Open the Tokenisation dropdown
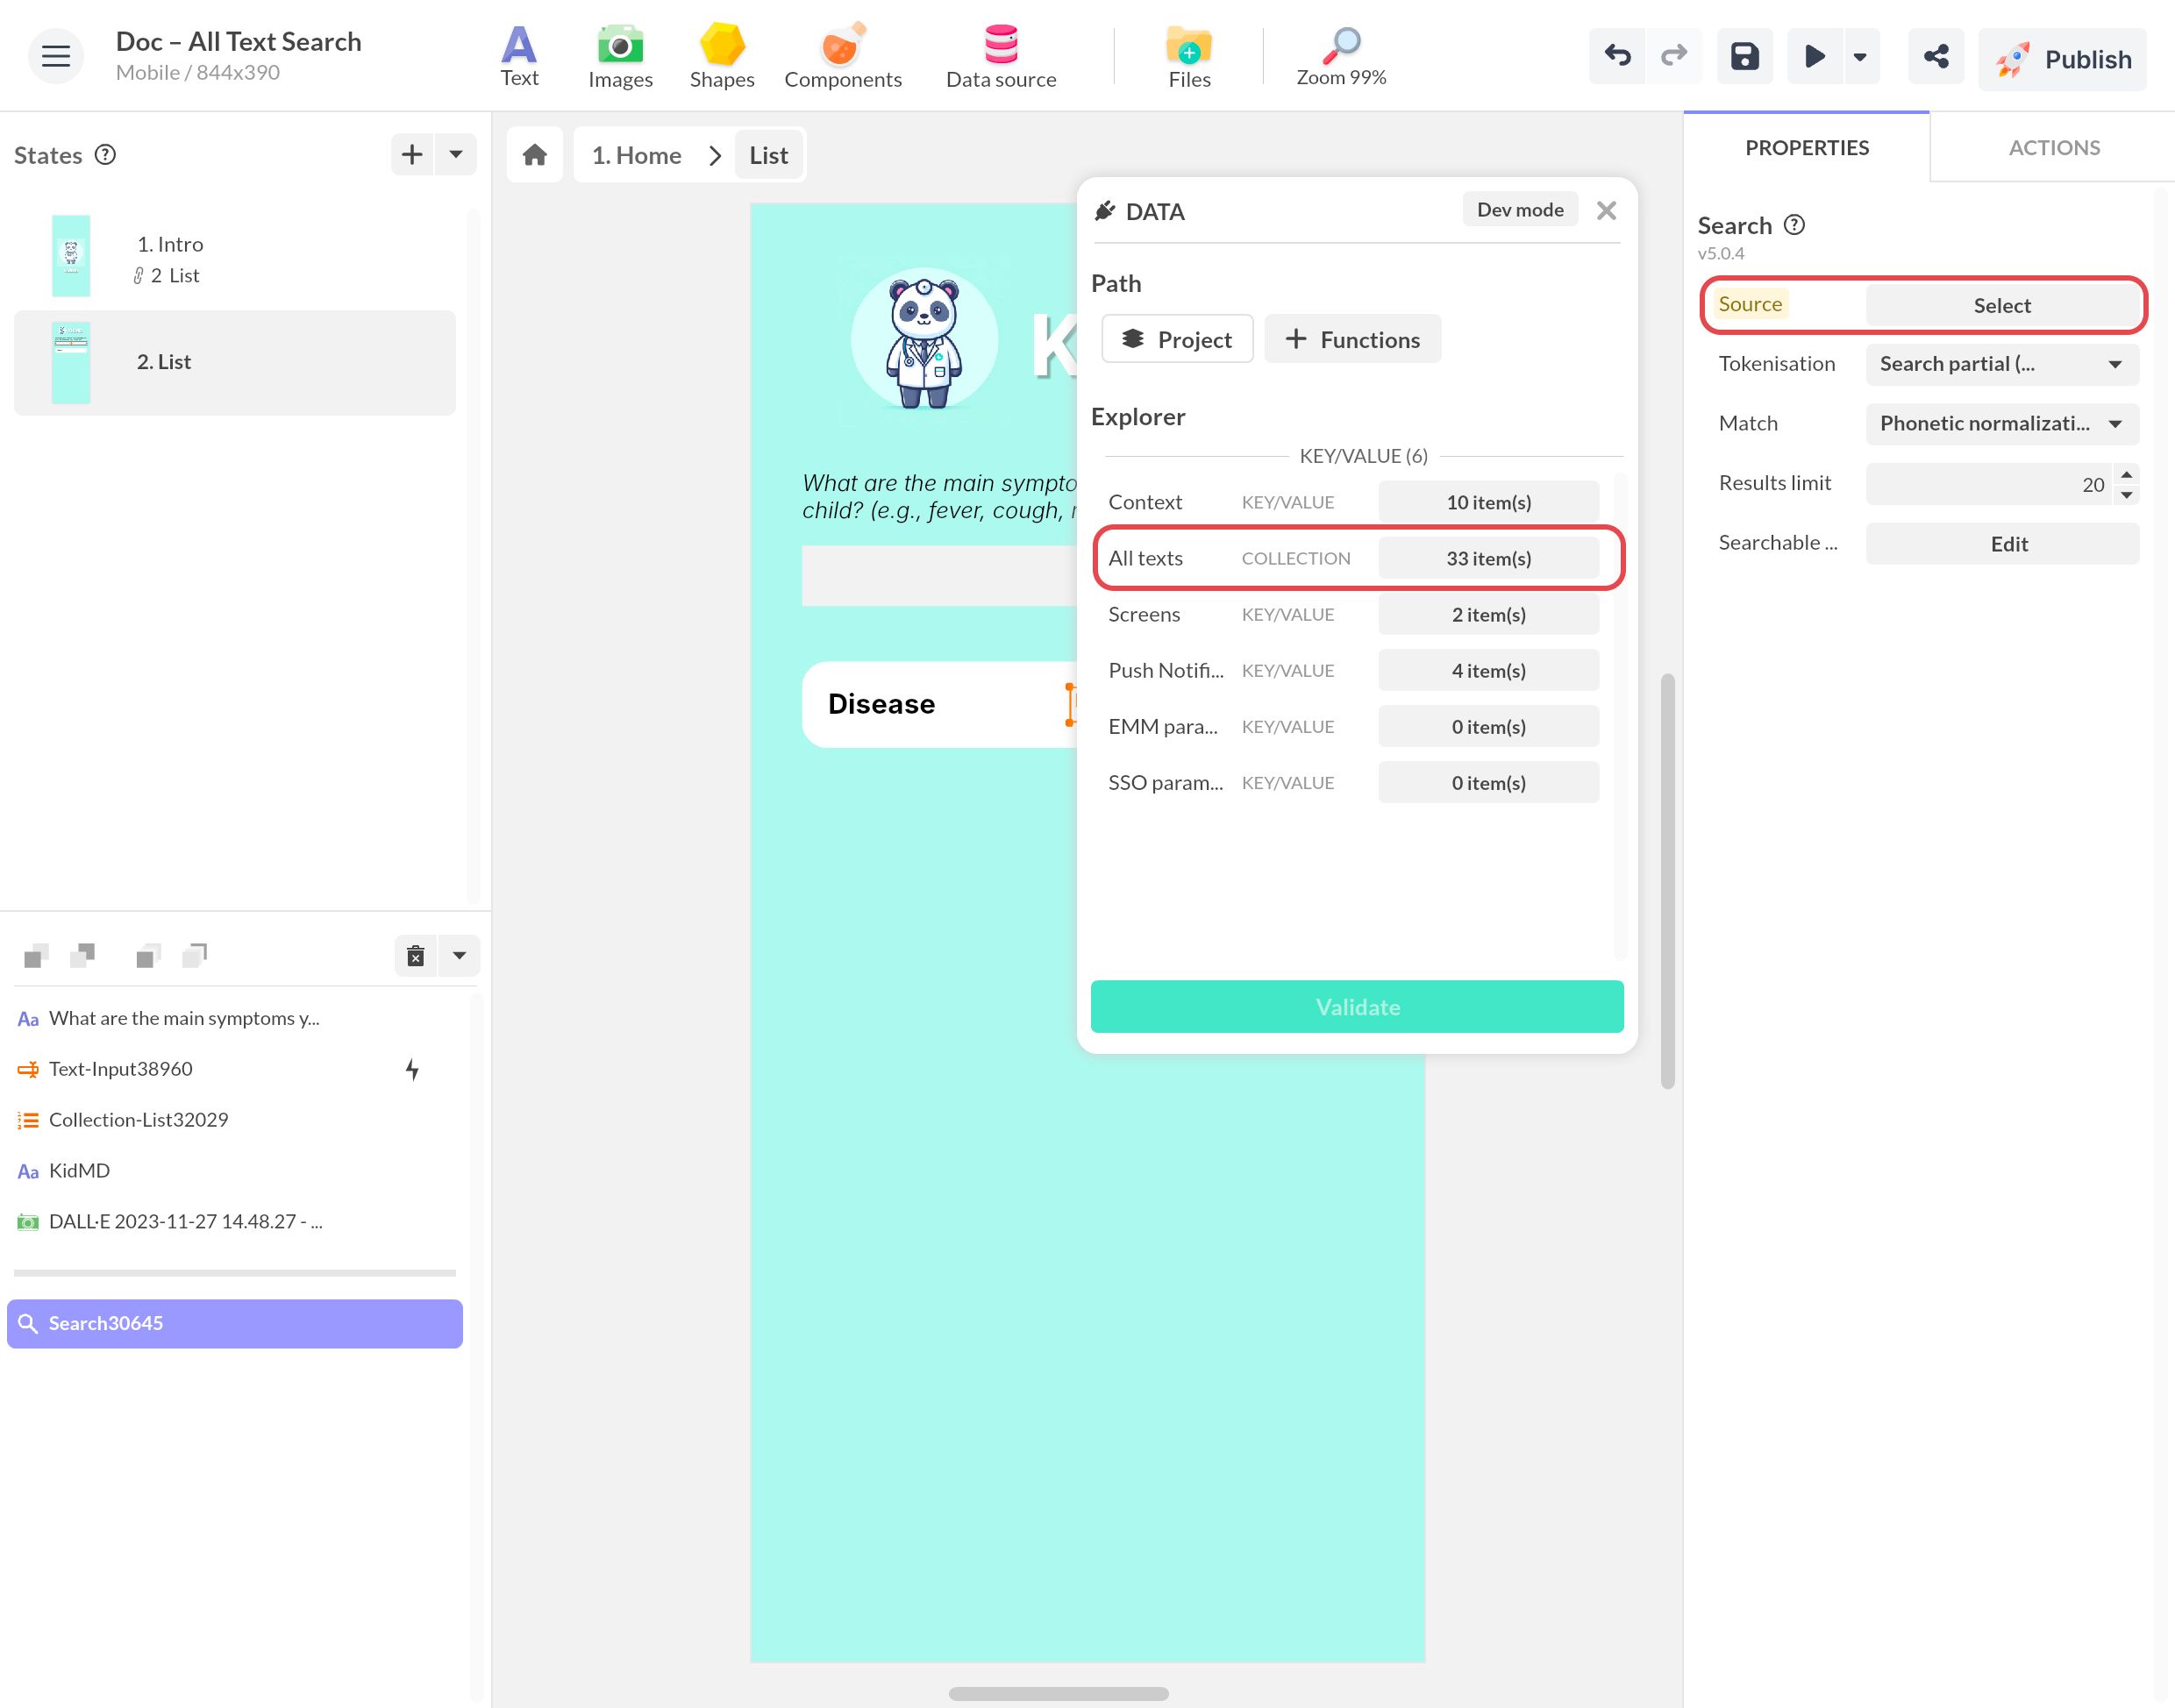The width and height of the screenshot is (2175, 1708). coord(2001,364)
